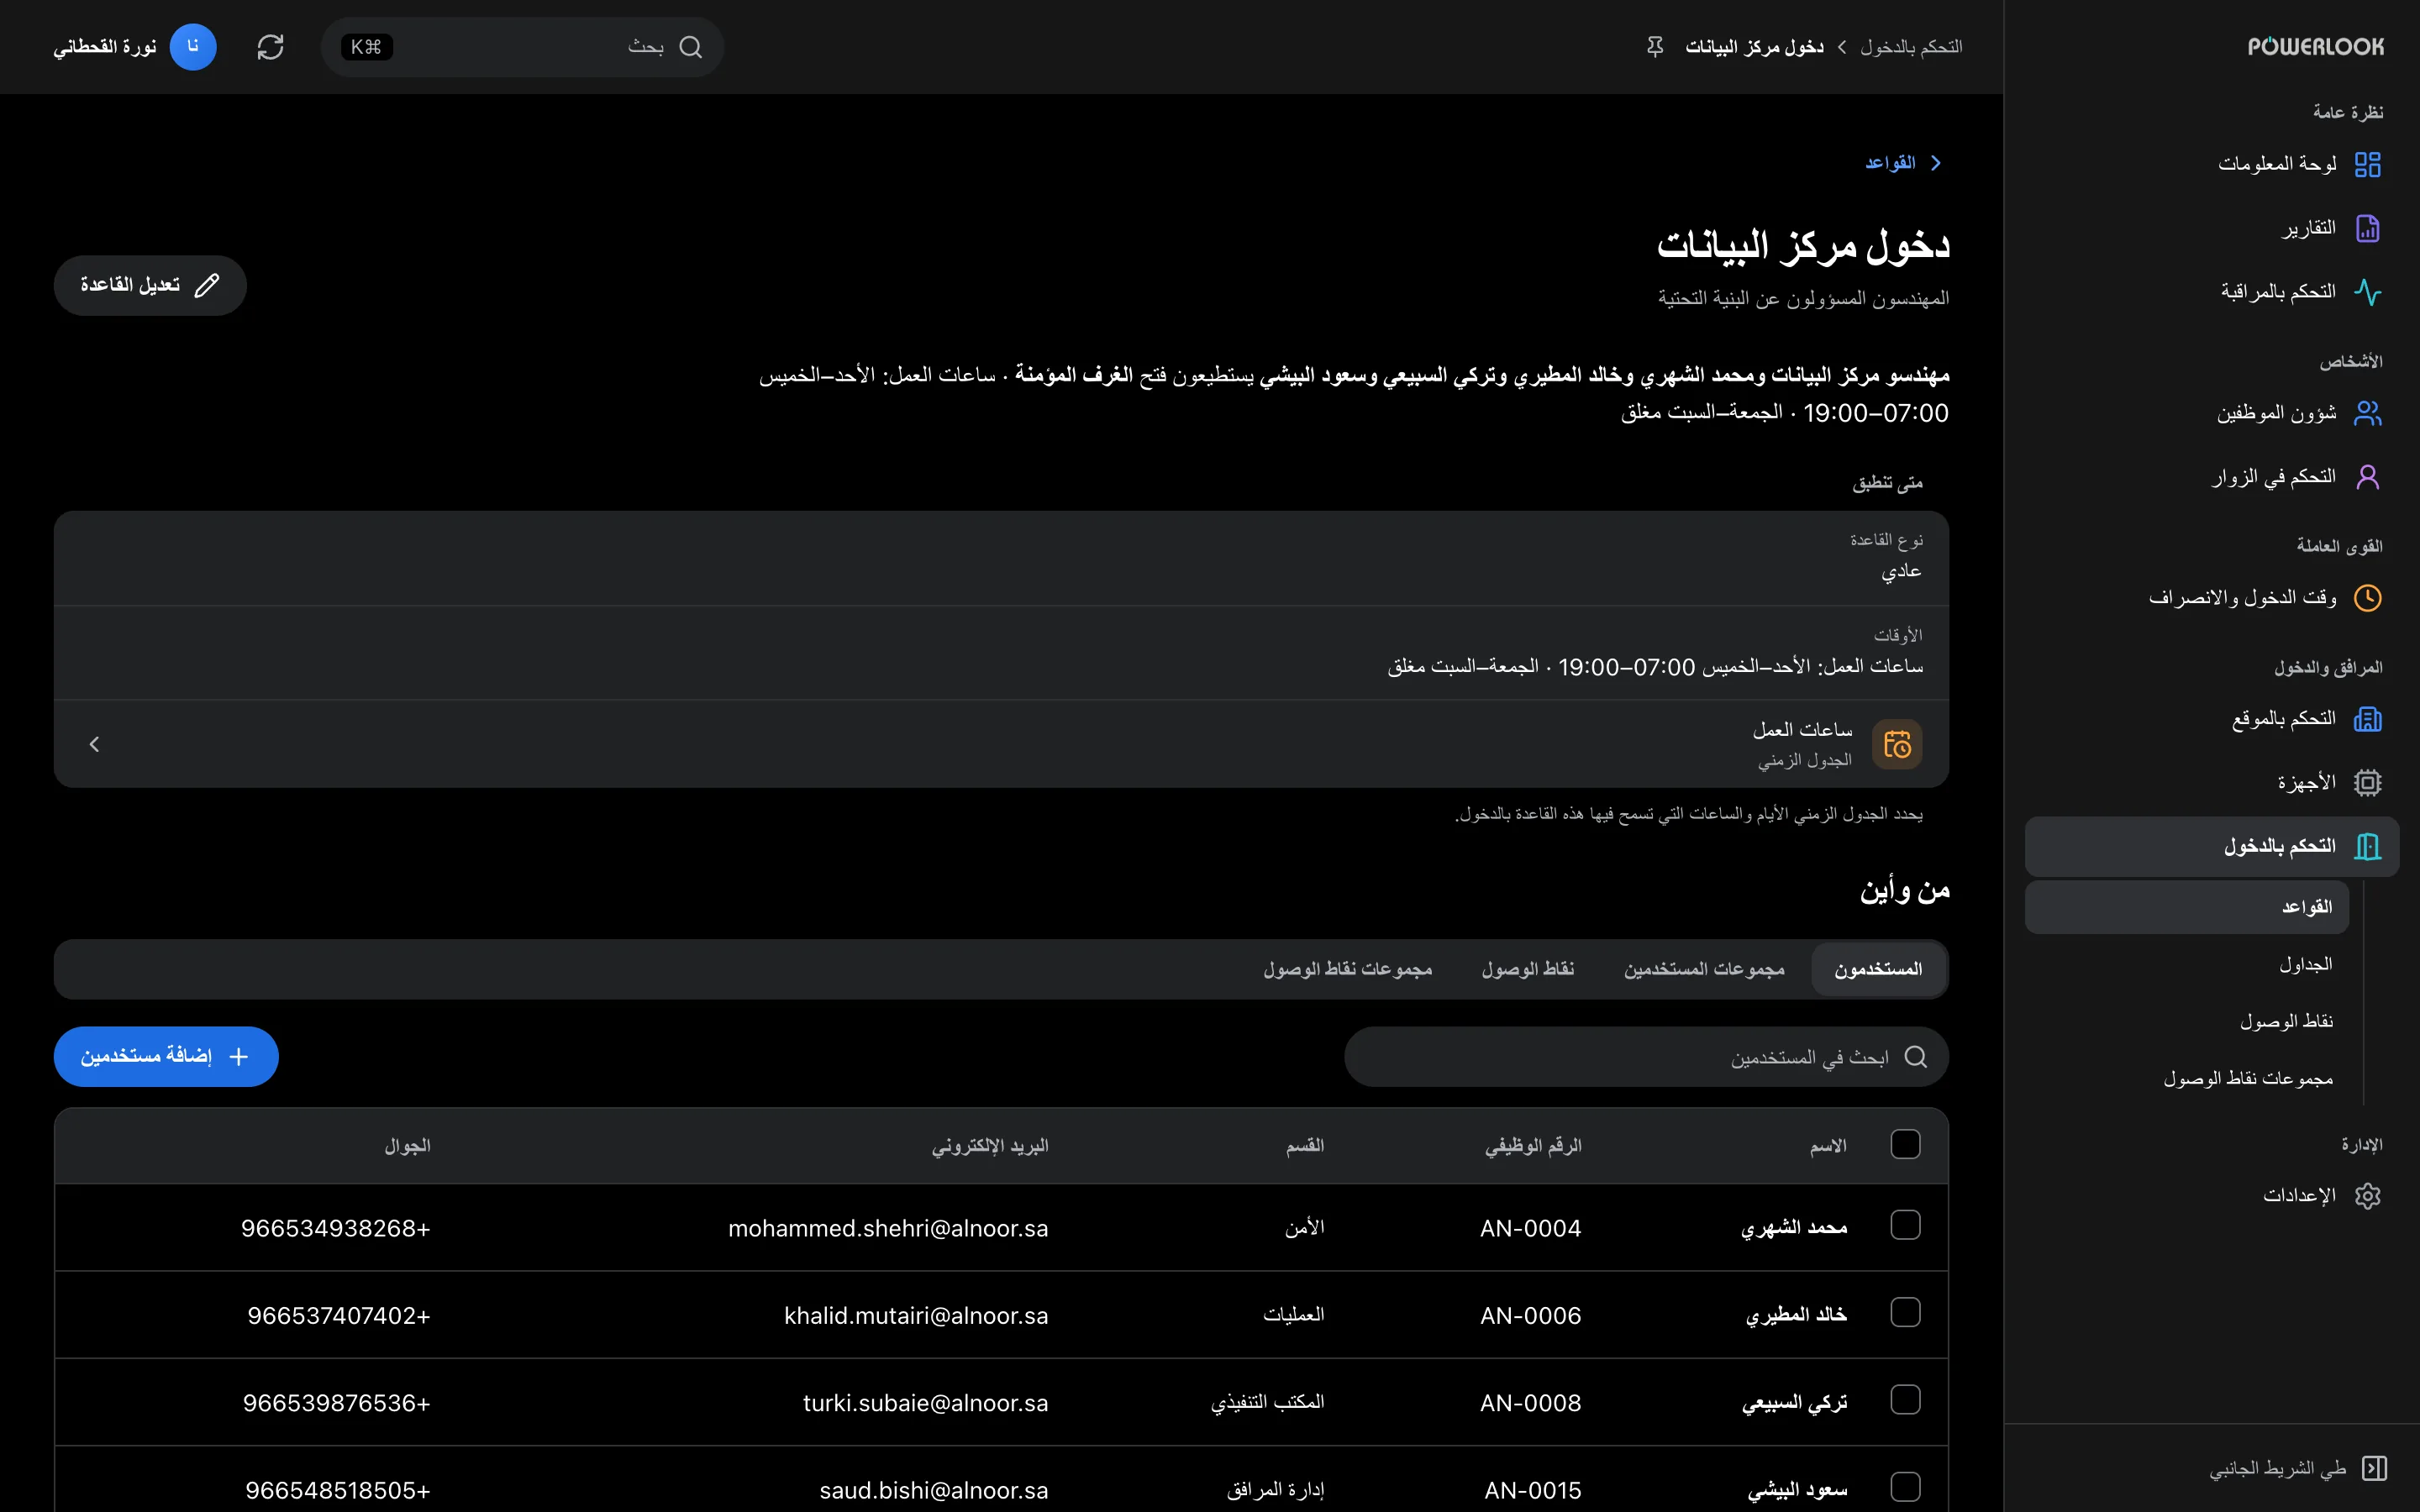Screen dimensions: 2420x1512
Task: Click the pin icon in the breadcrumb bar
Action: [1655, 47]
